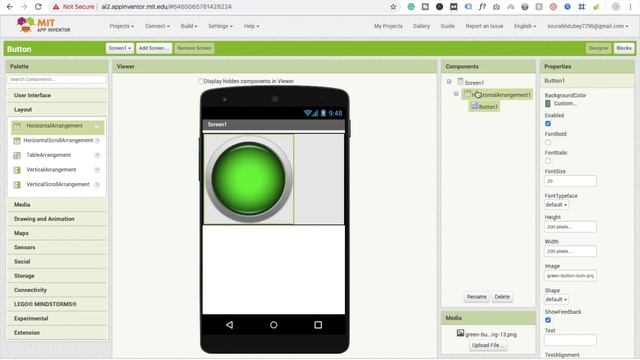Click the Add Screen button
This screenshot has height=360, width=640.
153,48
